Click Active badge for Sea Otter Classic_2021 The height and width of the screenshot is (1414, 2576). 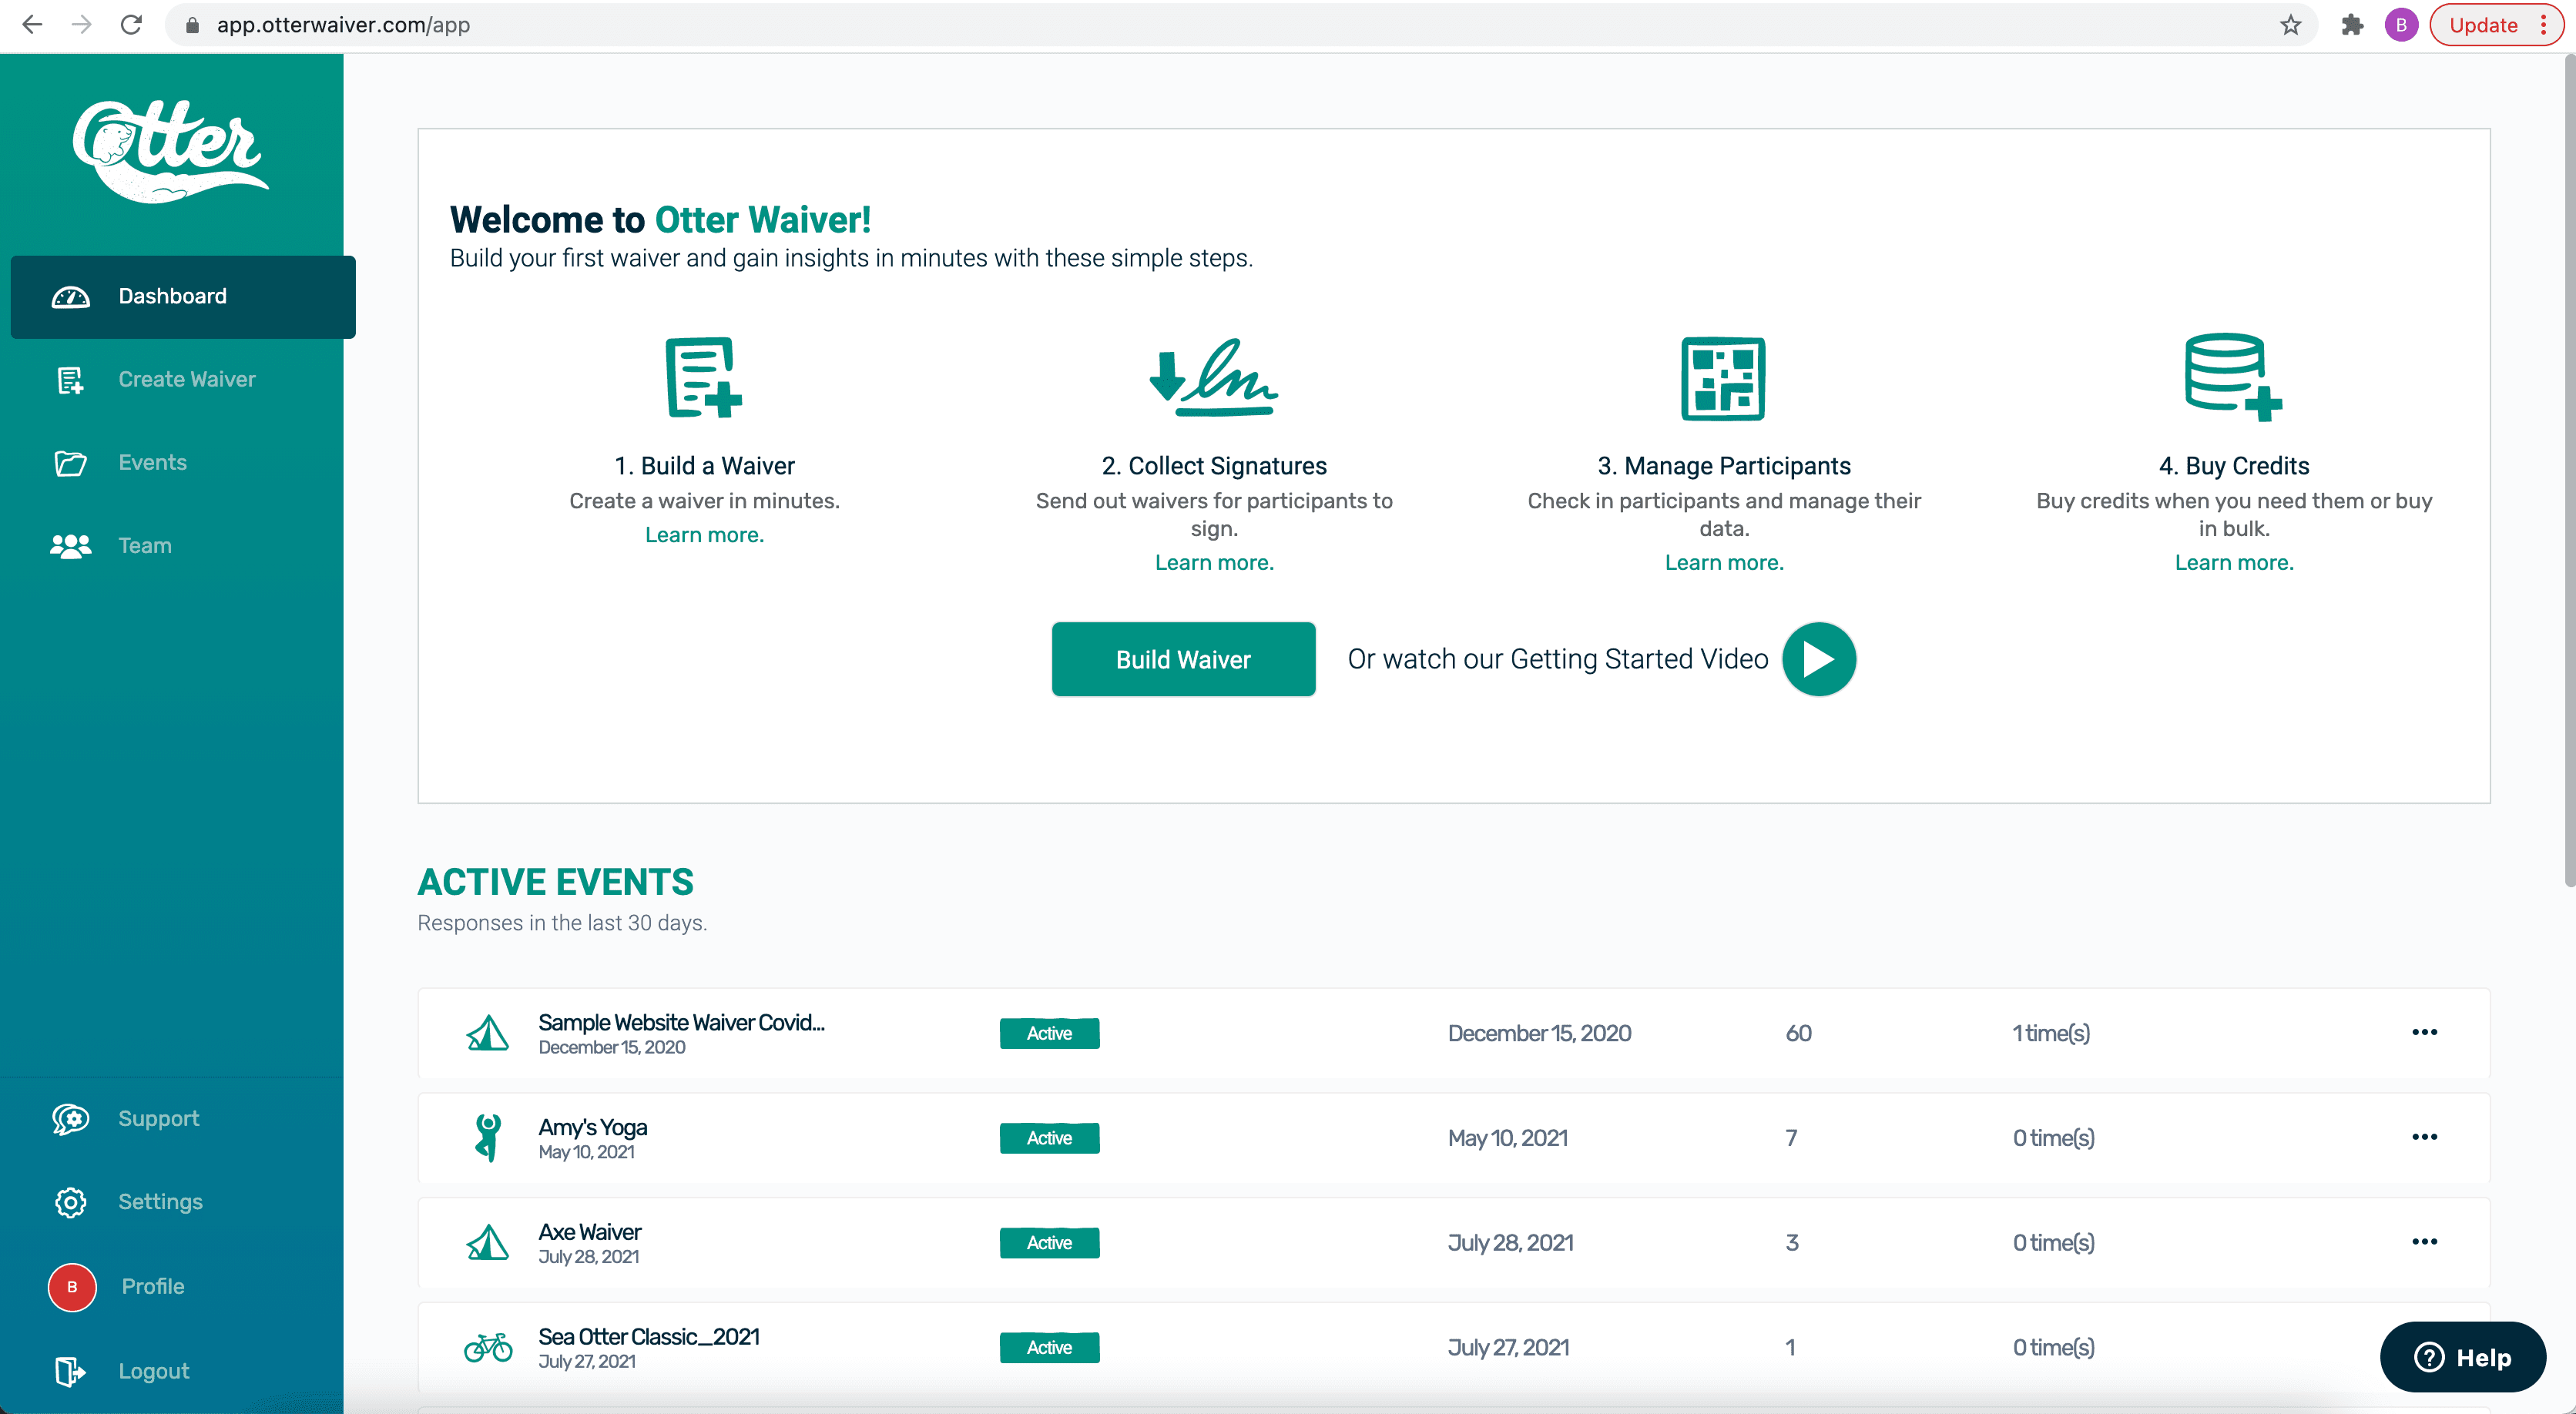click(1049, 1348)
